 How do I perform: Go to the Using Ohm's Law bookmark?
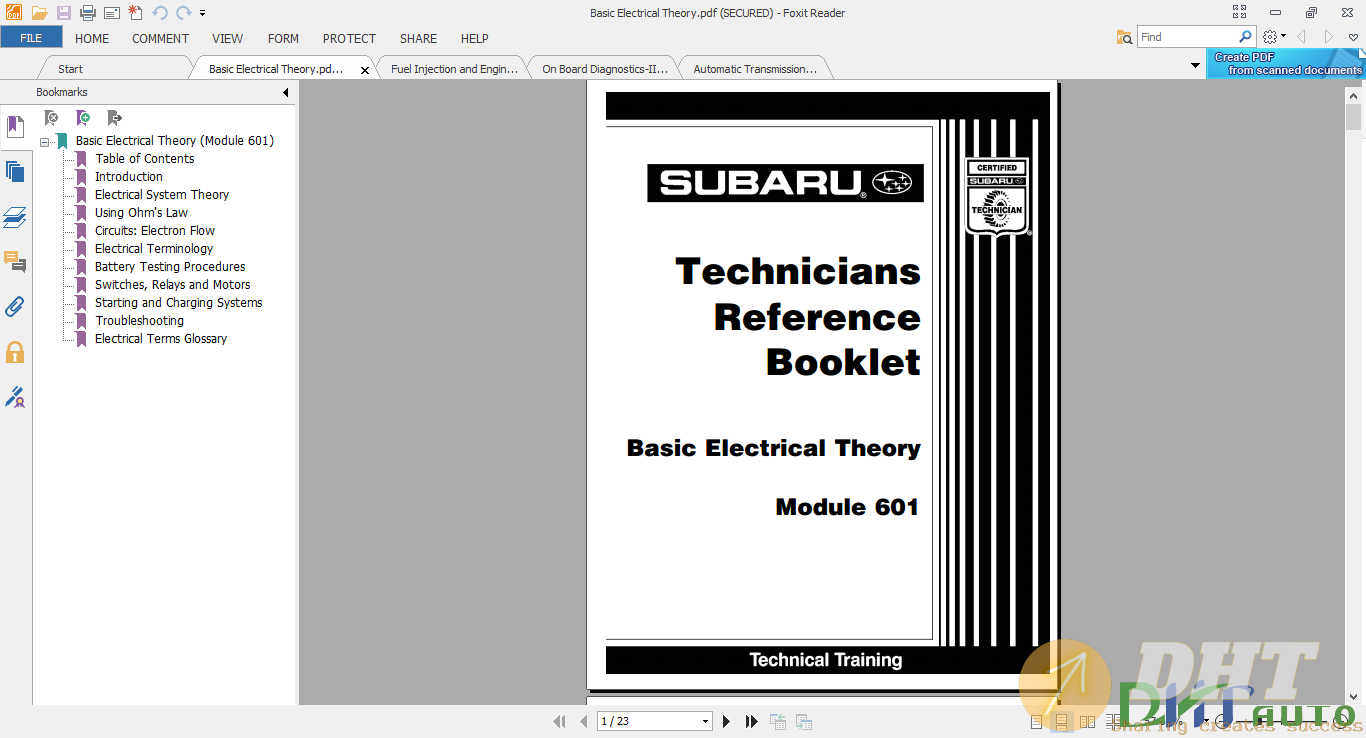[141, 213]
